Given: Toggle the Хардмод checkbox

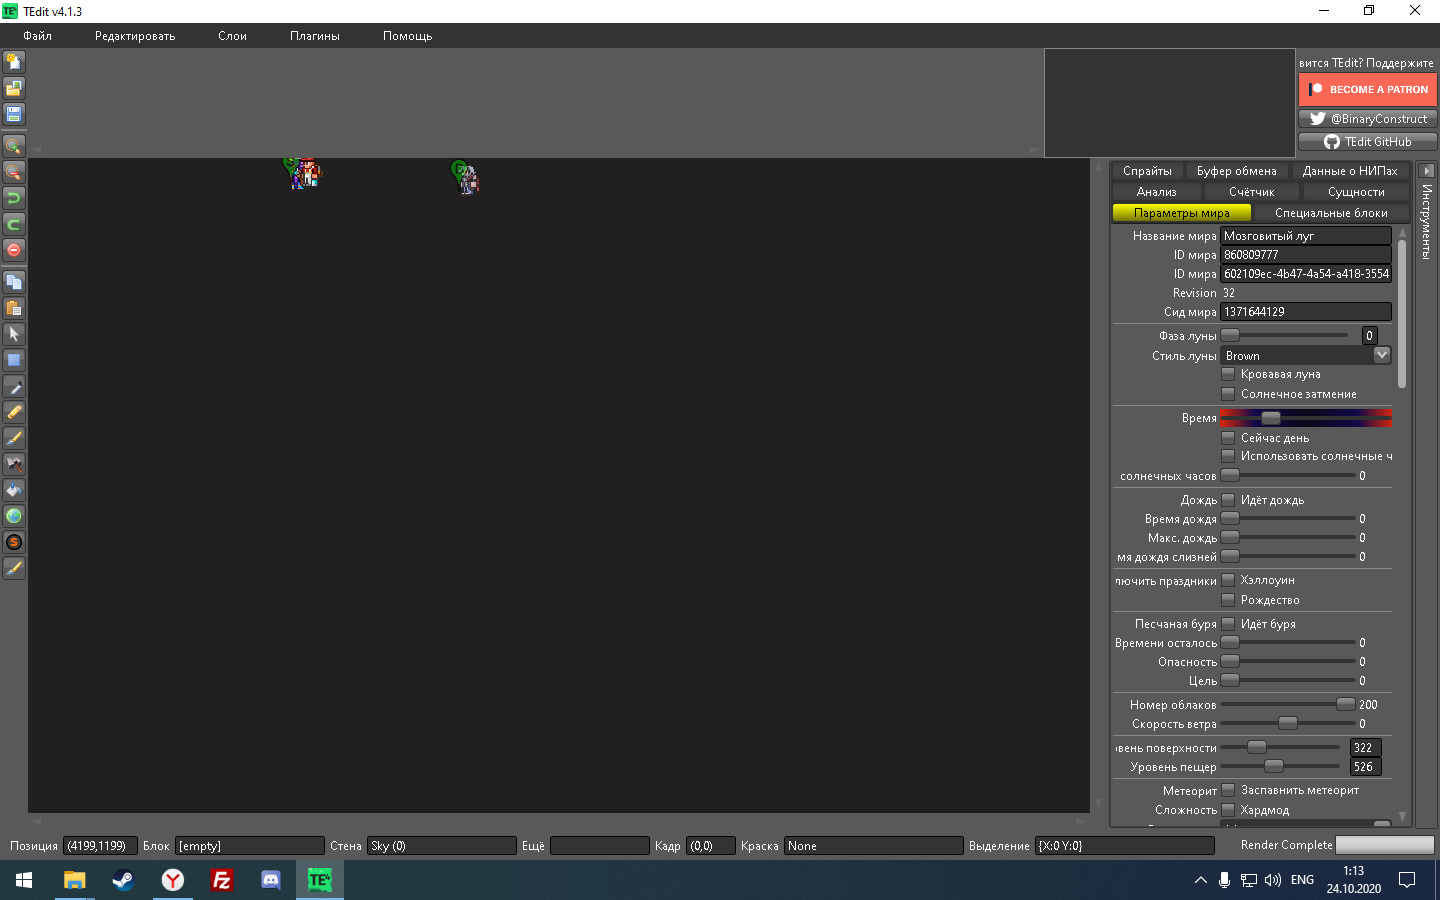Looking at the screenshot, I should [x=1228, y=810].
